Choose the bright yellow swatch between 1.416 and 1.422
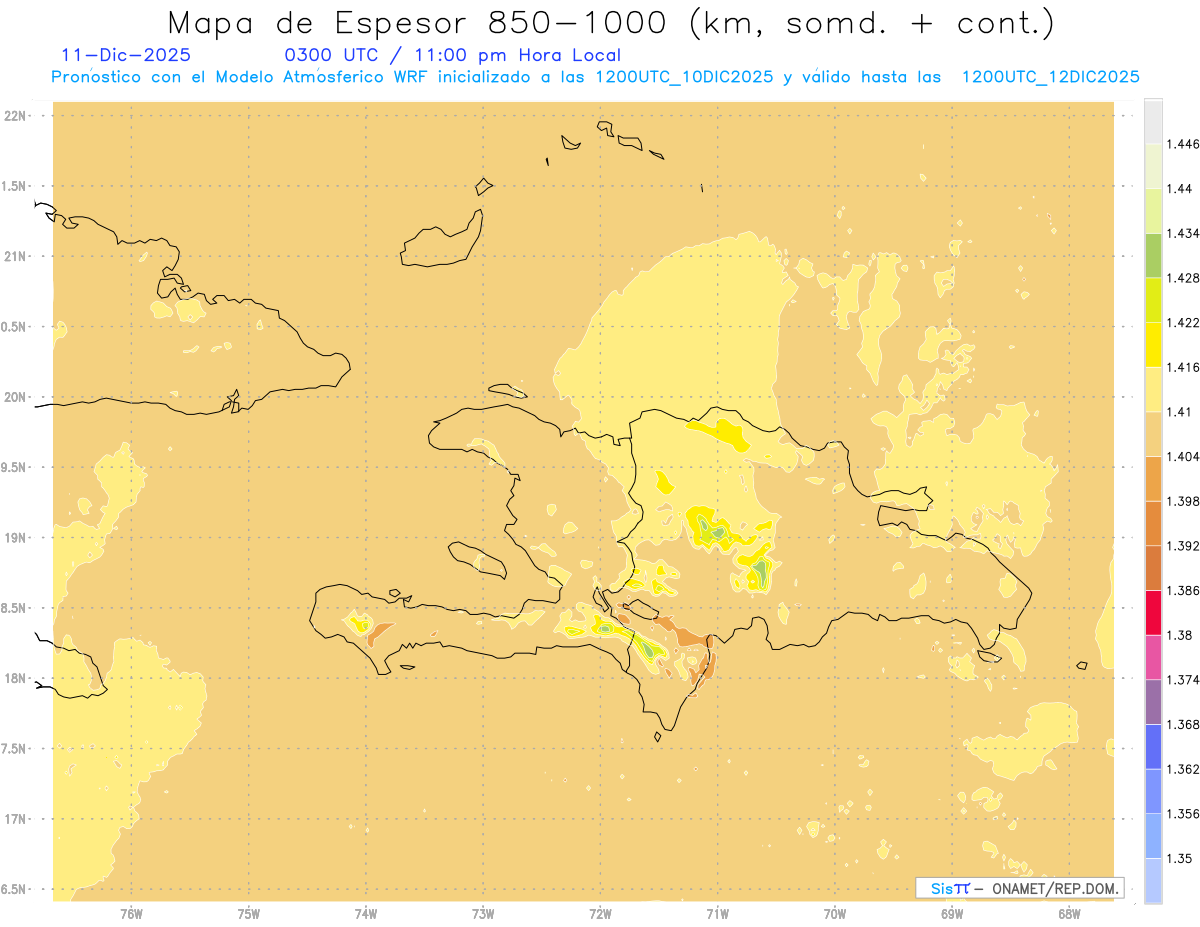This screenshot has width=1200, height=927. (1153, 345)
